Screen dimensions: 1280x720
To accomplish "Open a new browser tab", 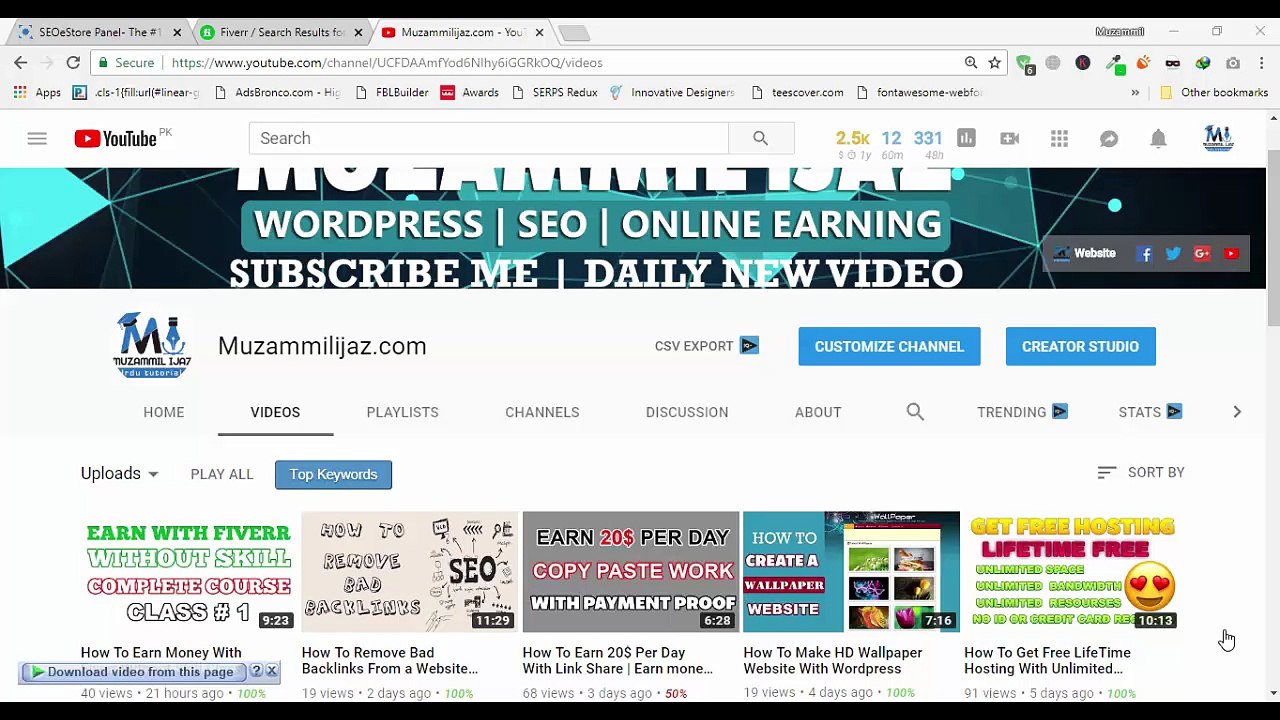I will [x=574, y=33].
